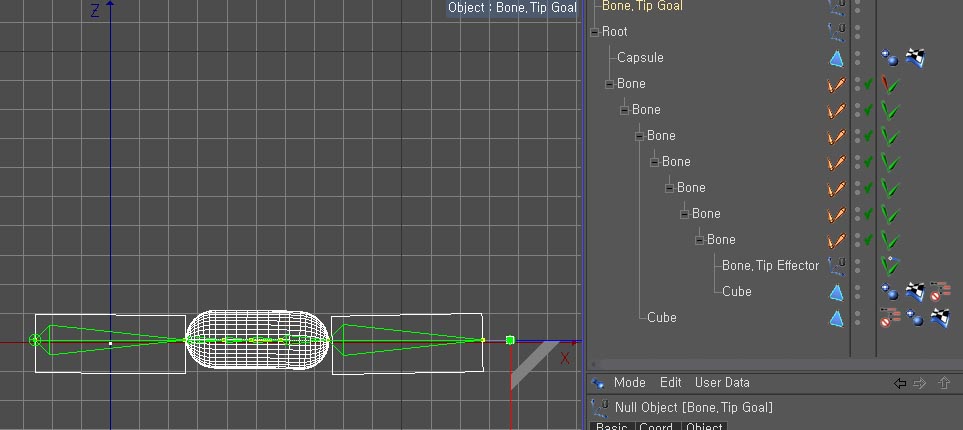This screenshot has width=963, height=430.
Task: Collapse the fourth Bone branch
Action: pos(655,162)
